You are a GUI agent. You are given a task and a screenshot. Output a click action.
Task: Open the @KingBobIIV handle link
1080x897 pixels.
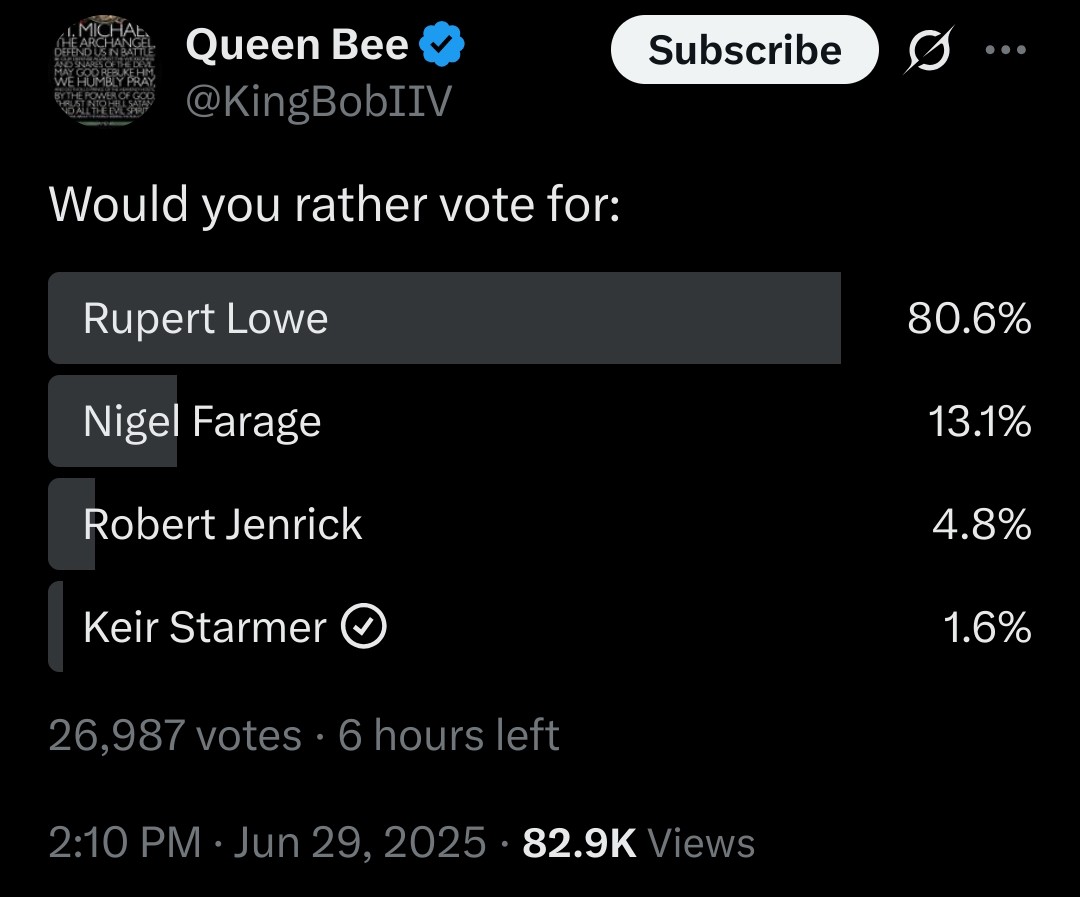(x=318, y=101)
